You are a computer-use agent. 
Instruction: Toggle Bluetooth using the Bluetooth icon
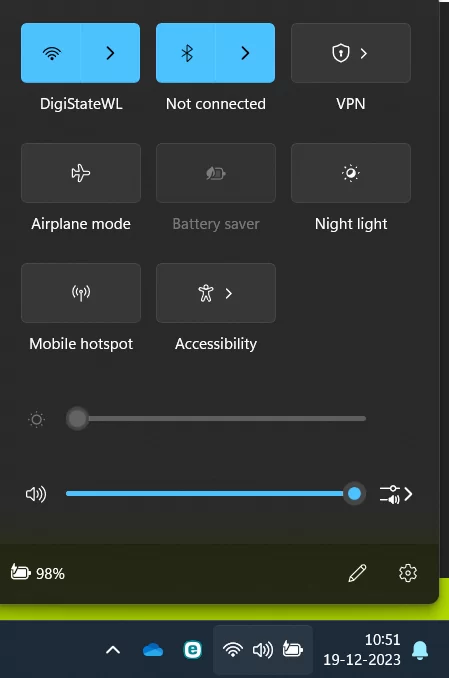coord(186,53)
